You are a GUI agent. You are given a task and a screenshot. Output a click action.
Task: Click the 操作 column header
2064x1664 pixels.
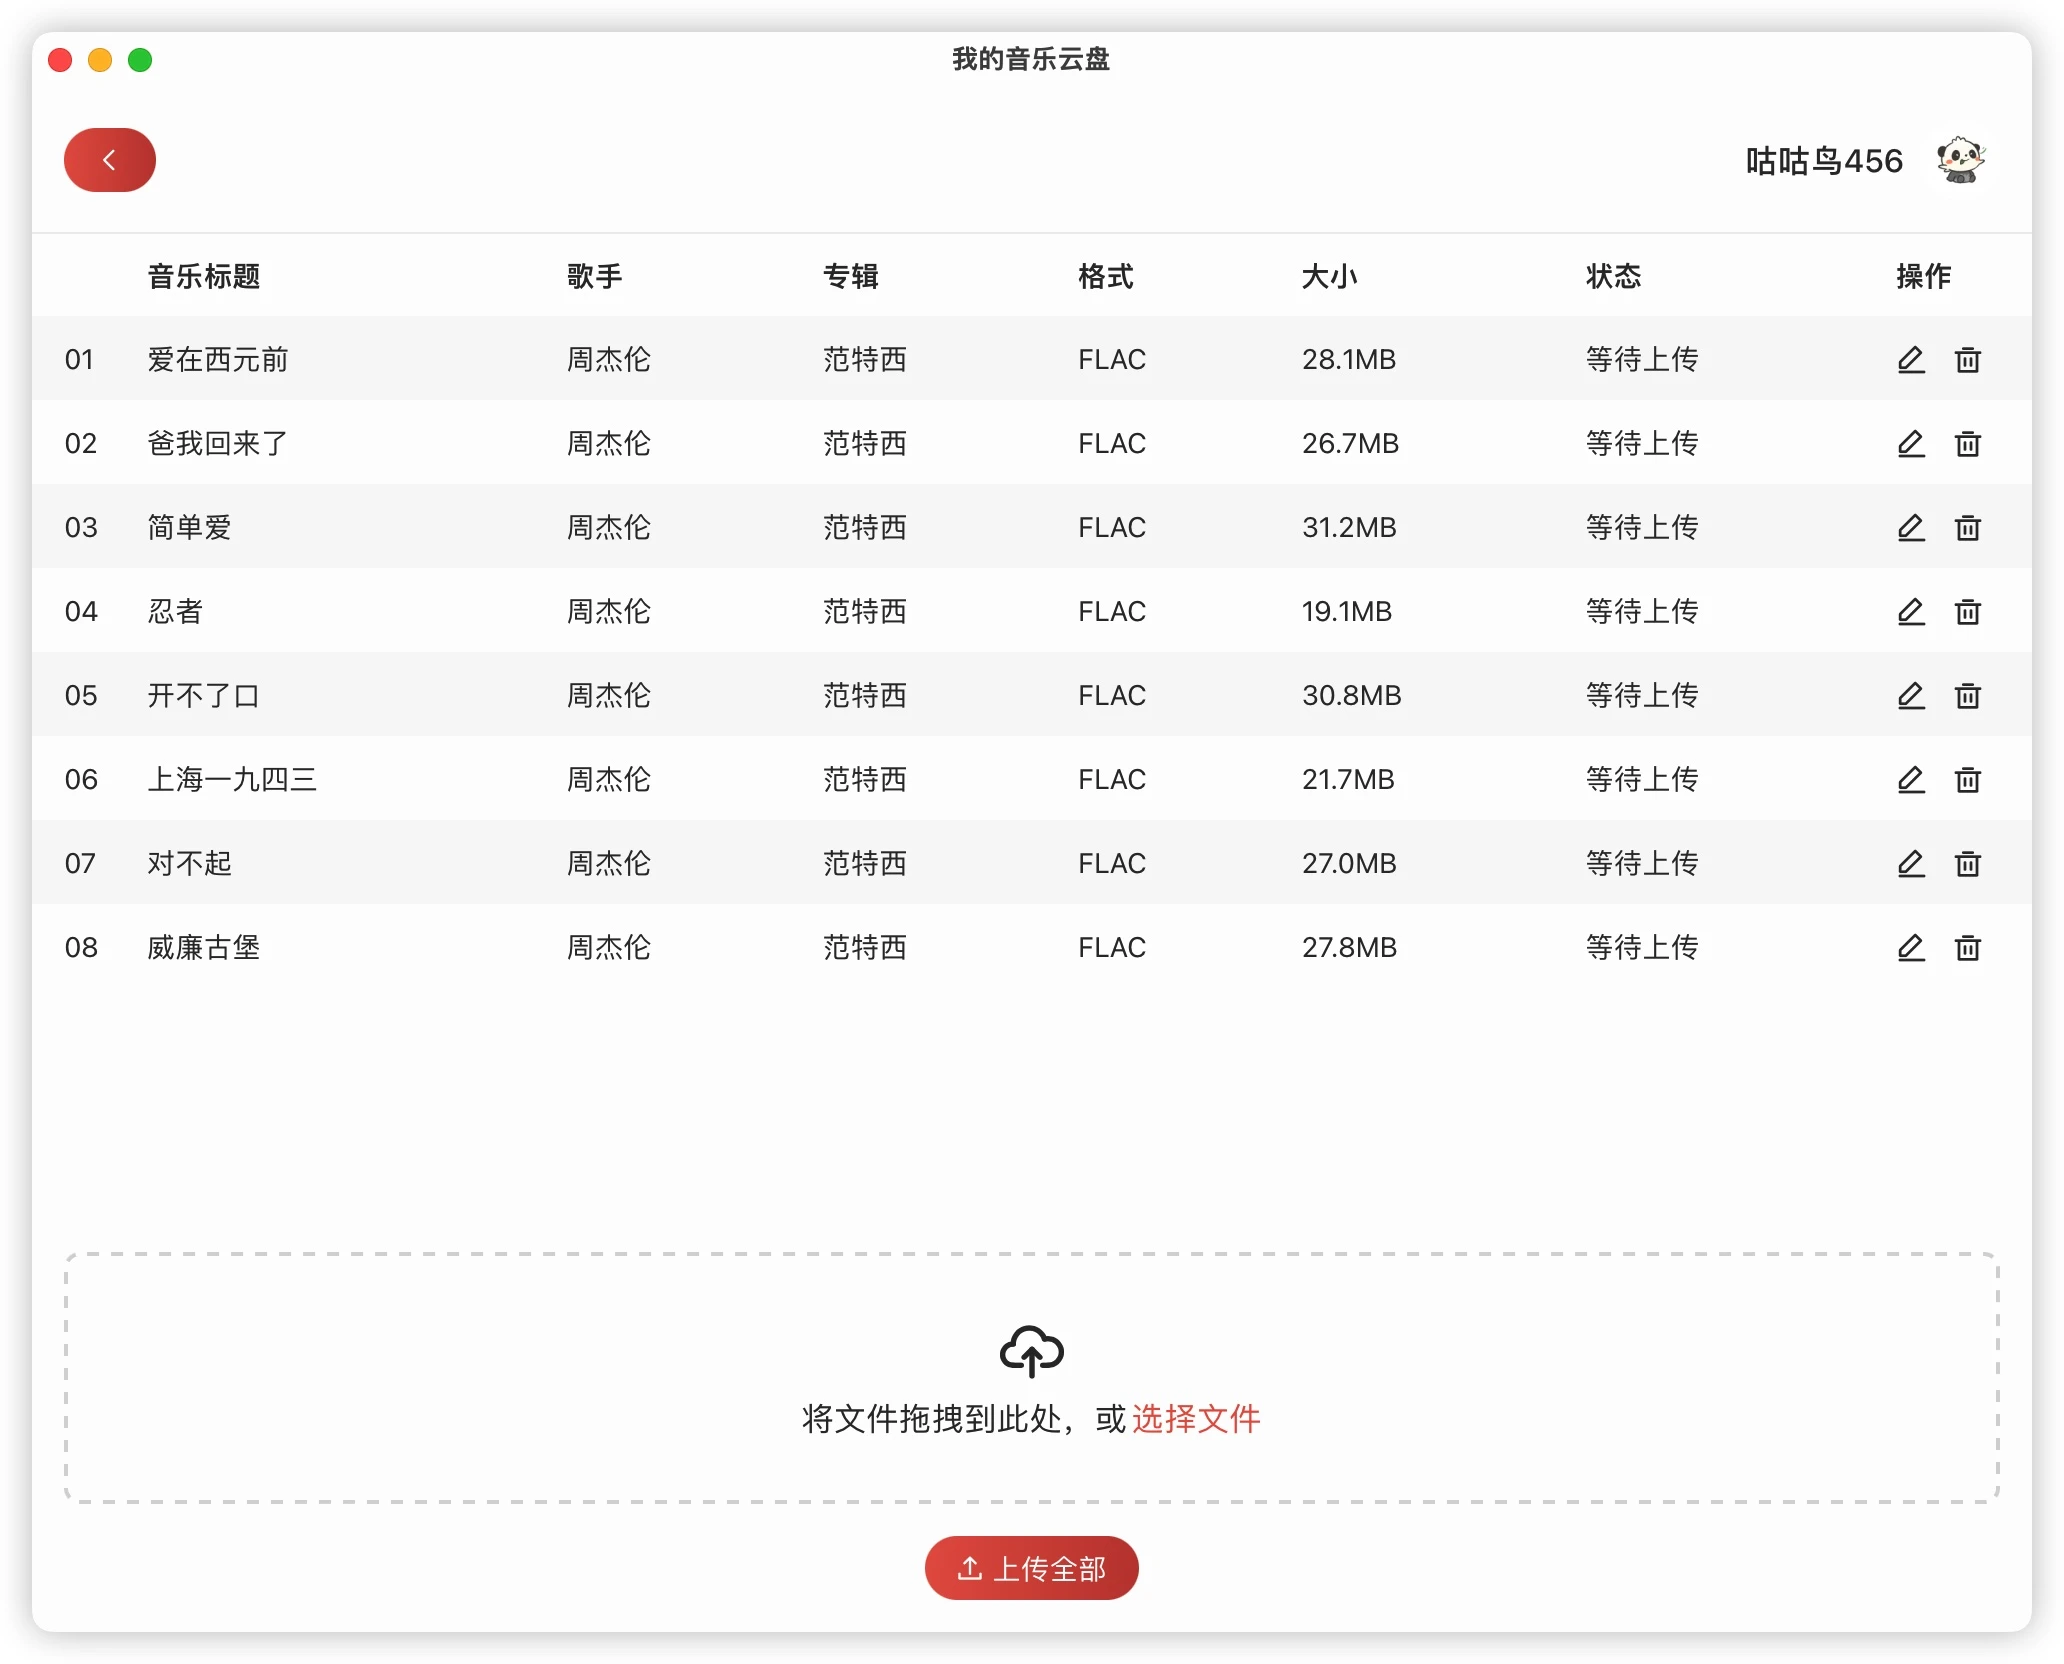click(x=1924, y=276)
